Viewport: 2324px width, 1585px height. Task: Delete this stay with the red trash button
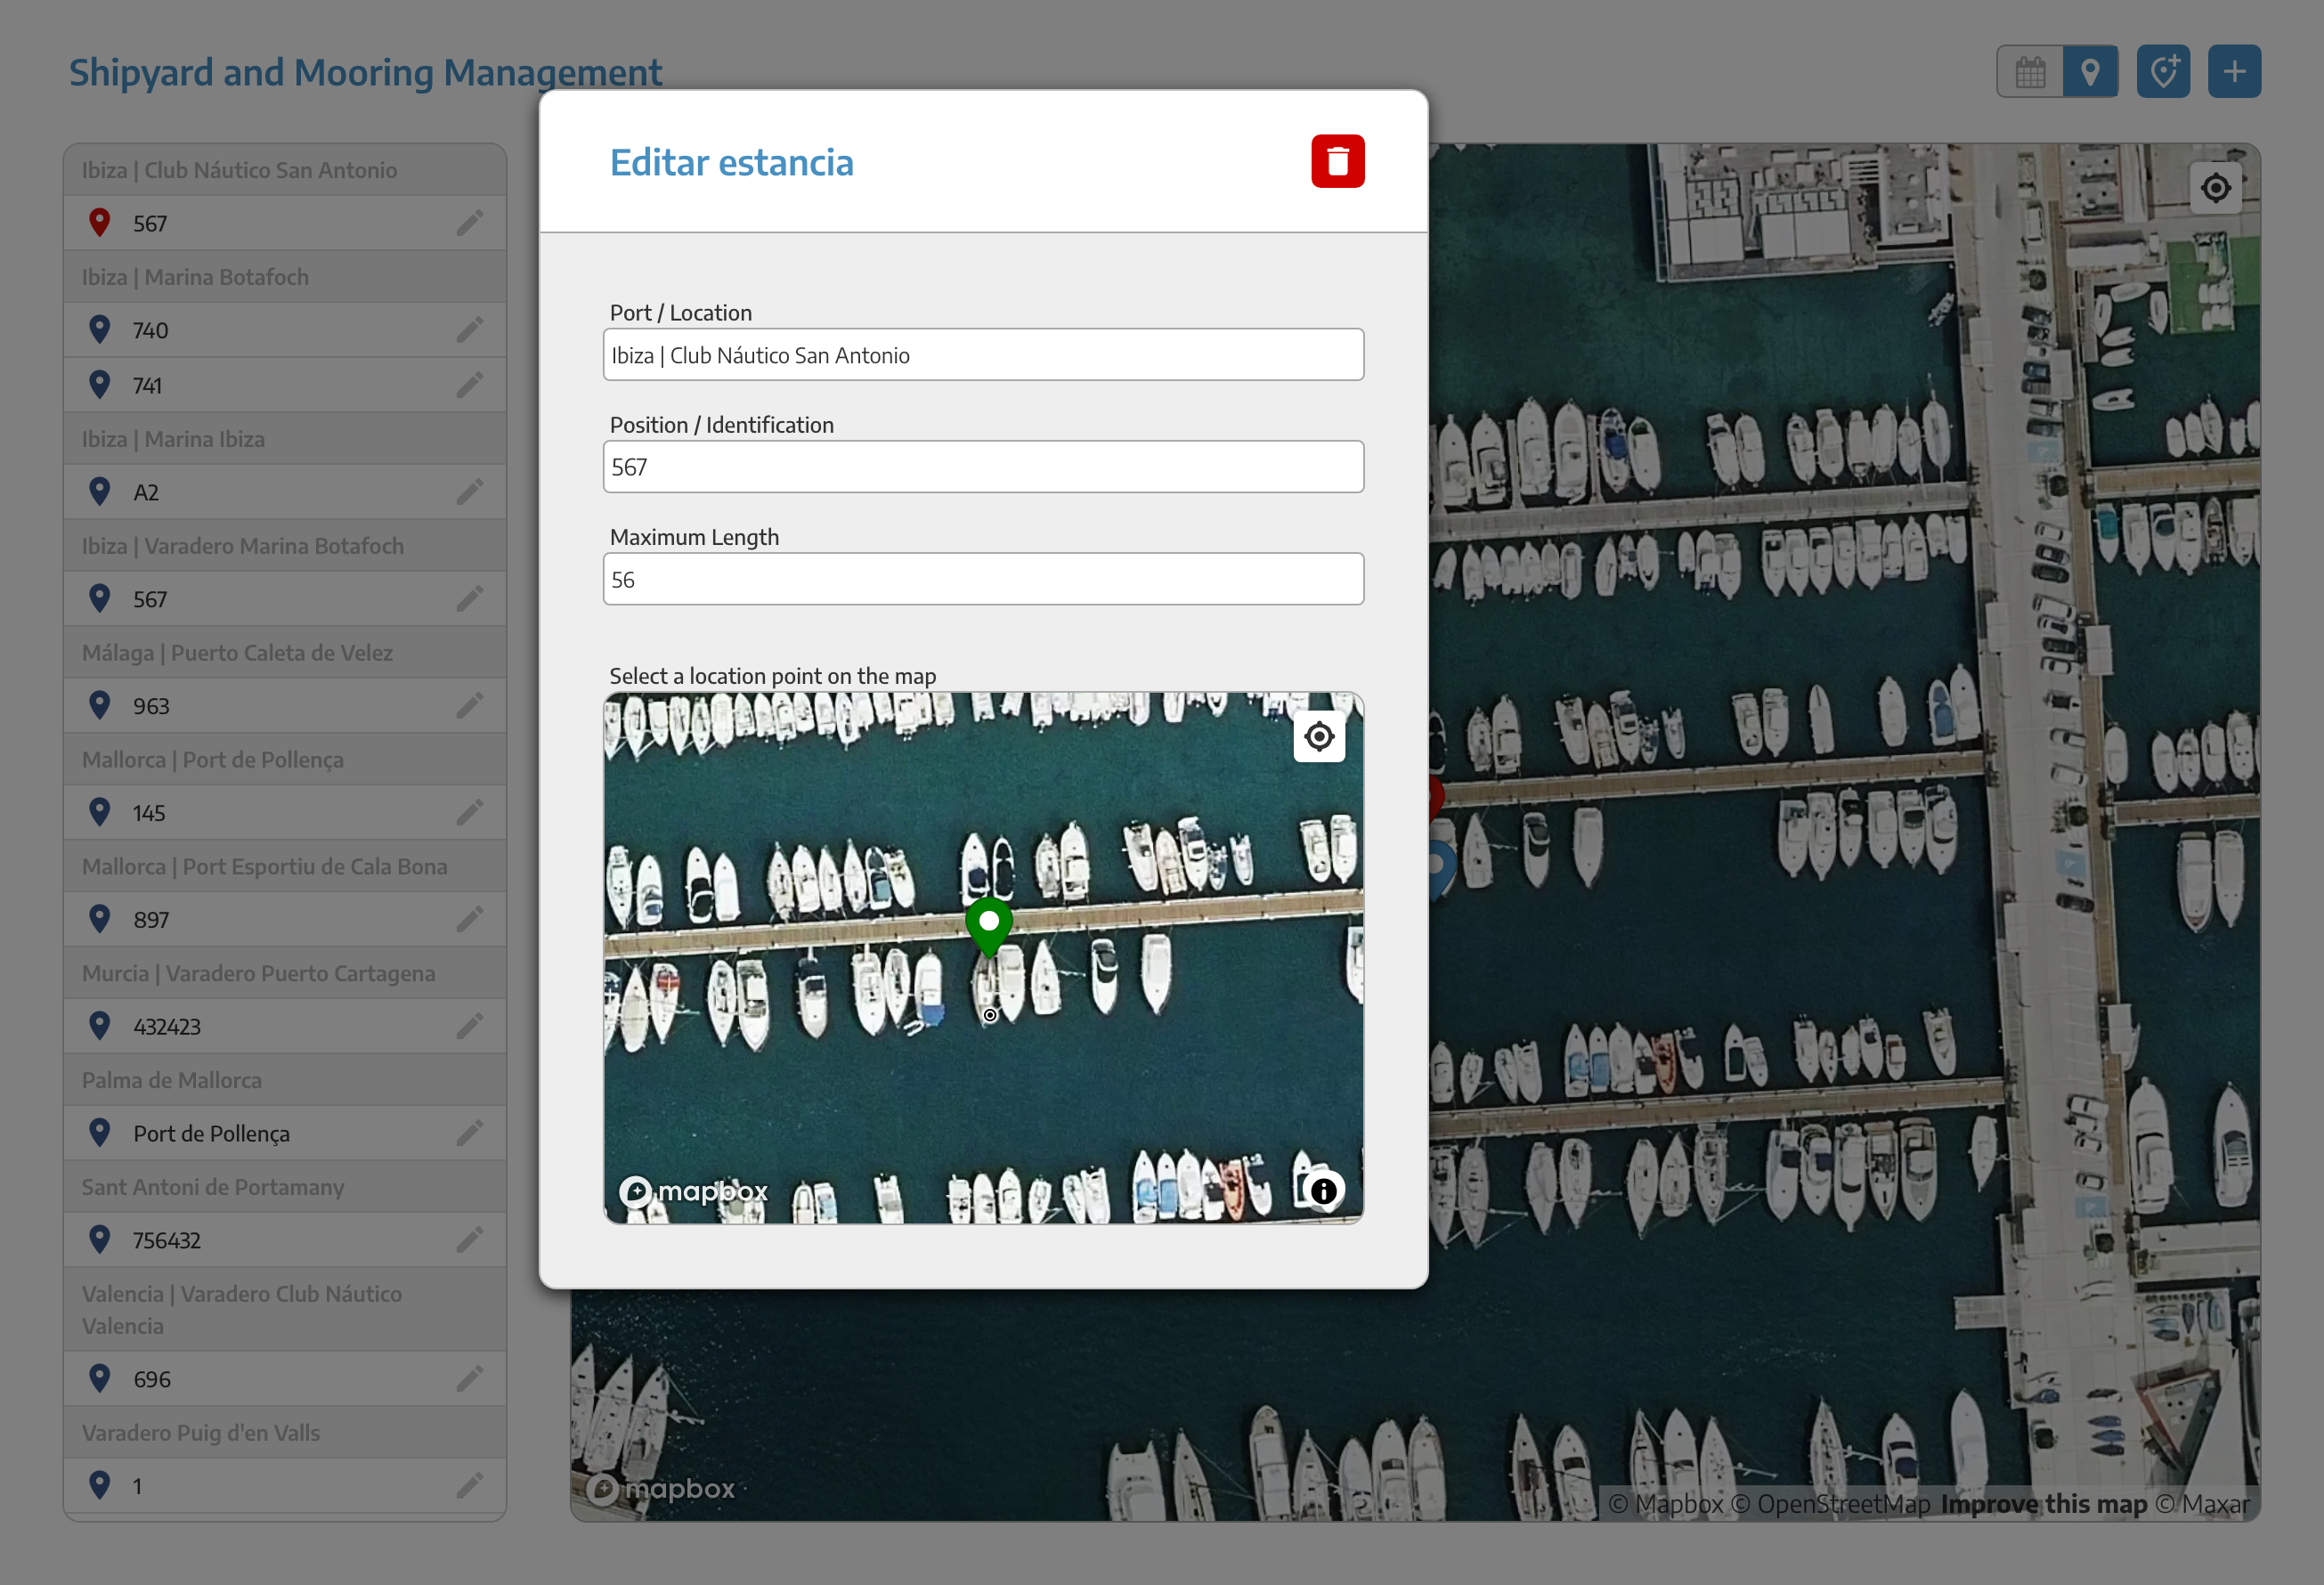click(1337, 161)
